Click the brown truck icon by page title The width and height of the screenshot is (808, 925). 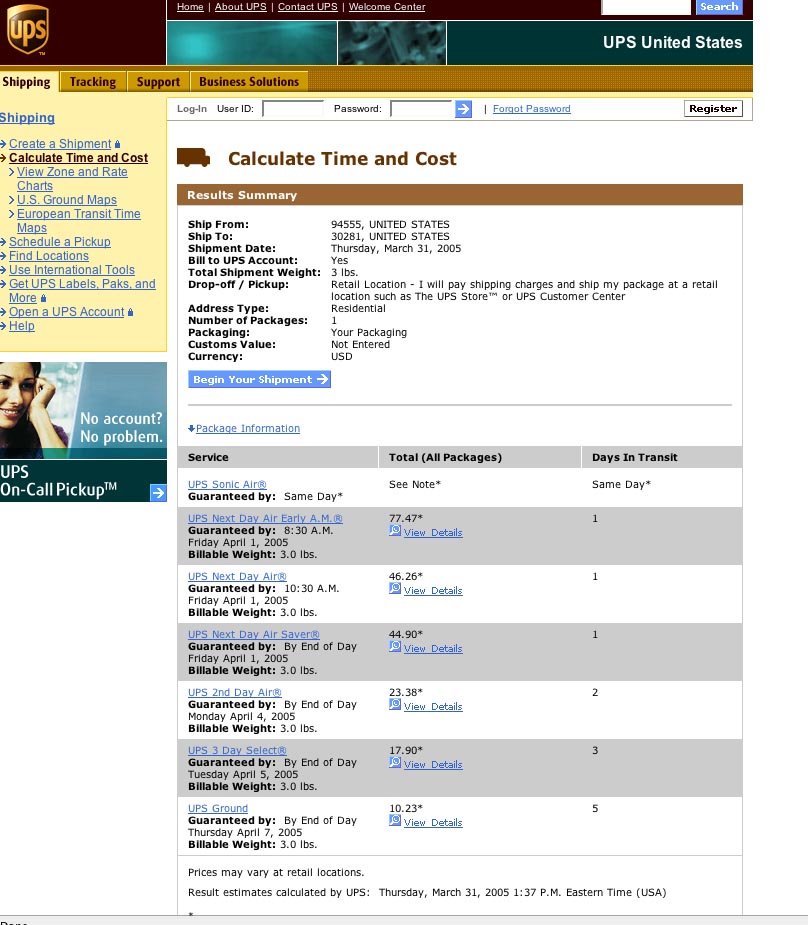click(x=193, y=158)
